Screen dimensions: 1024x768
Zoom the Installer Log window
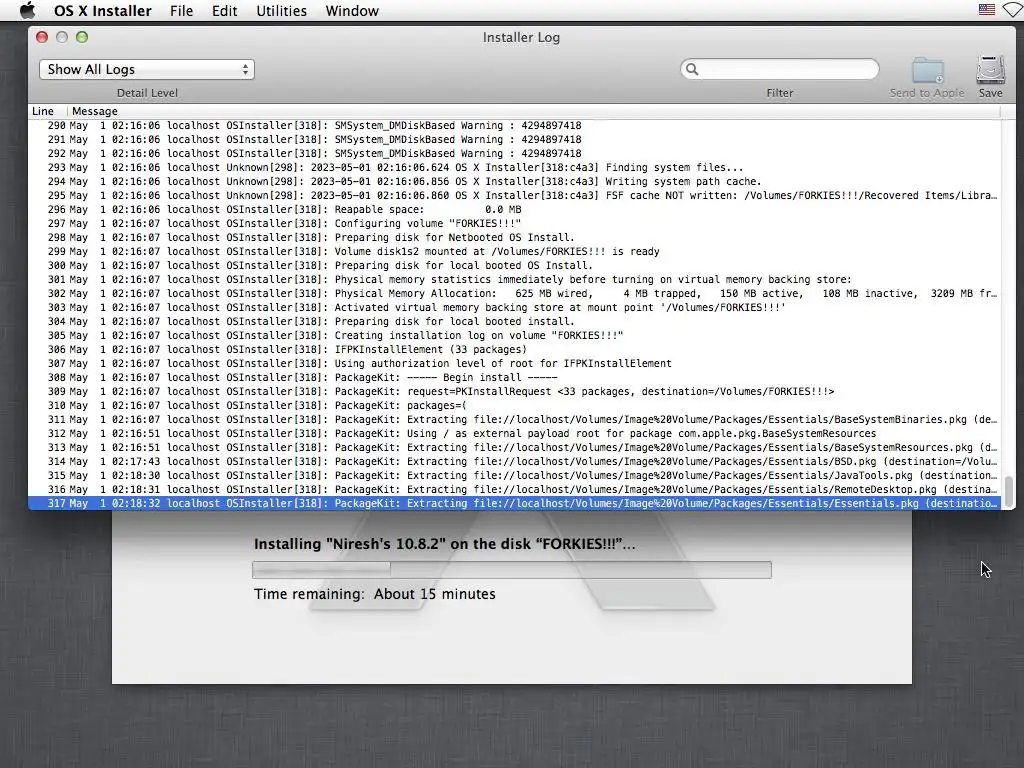tap(82, 37)
